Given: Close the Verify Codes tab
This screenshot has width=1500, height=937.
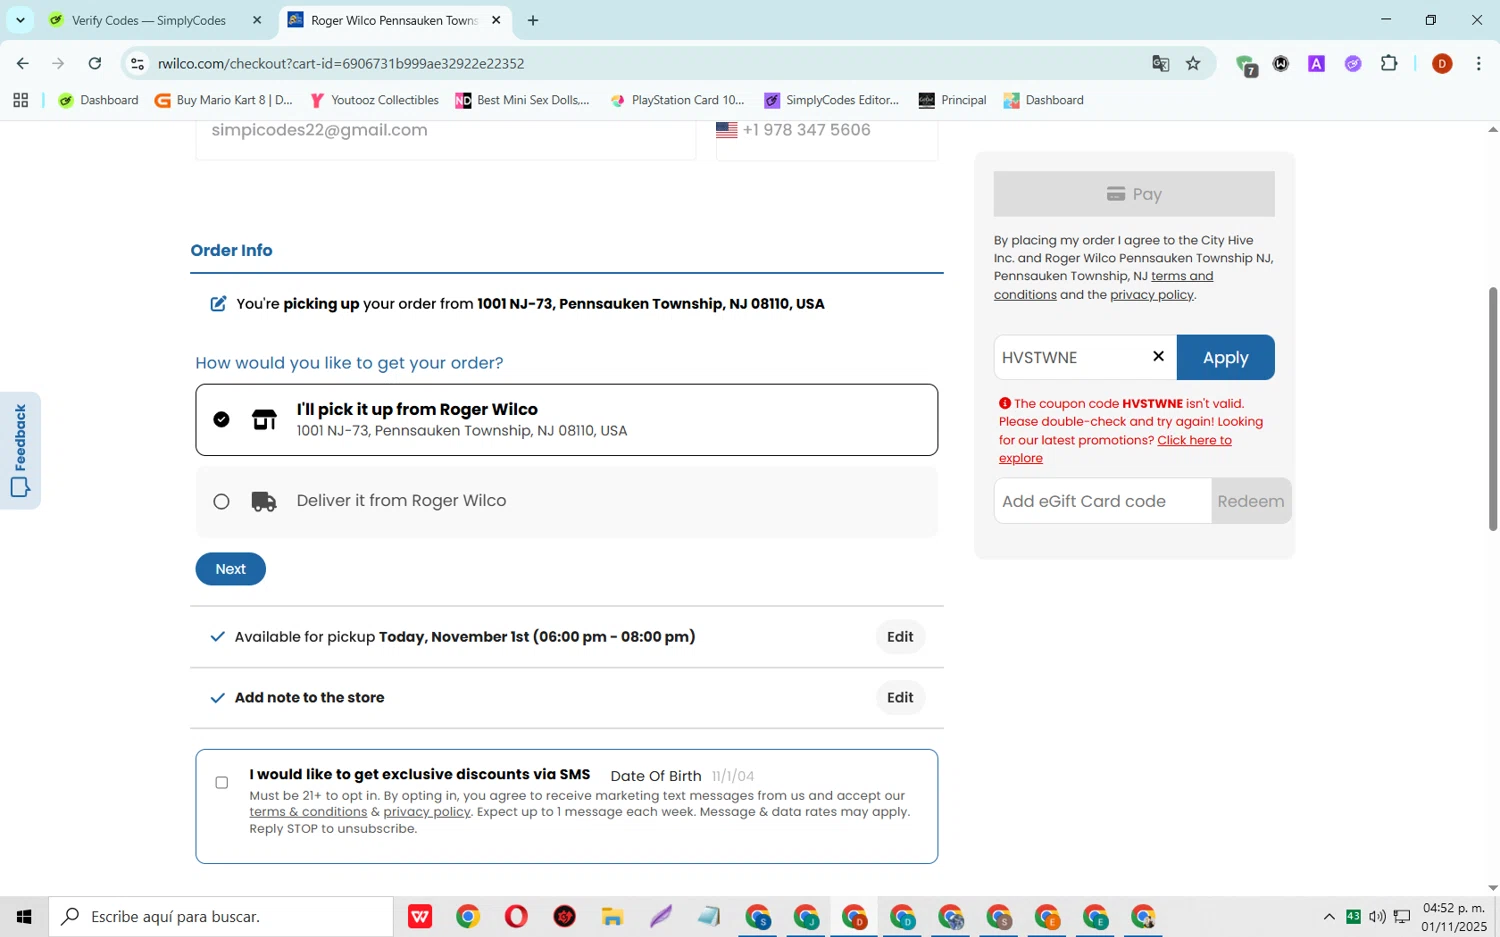Looking at the screenshot, I should tap(257, 20).
